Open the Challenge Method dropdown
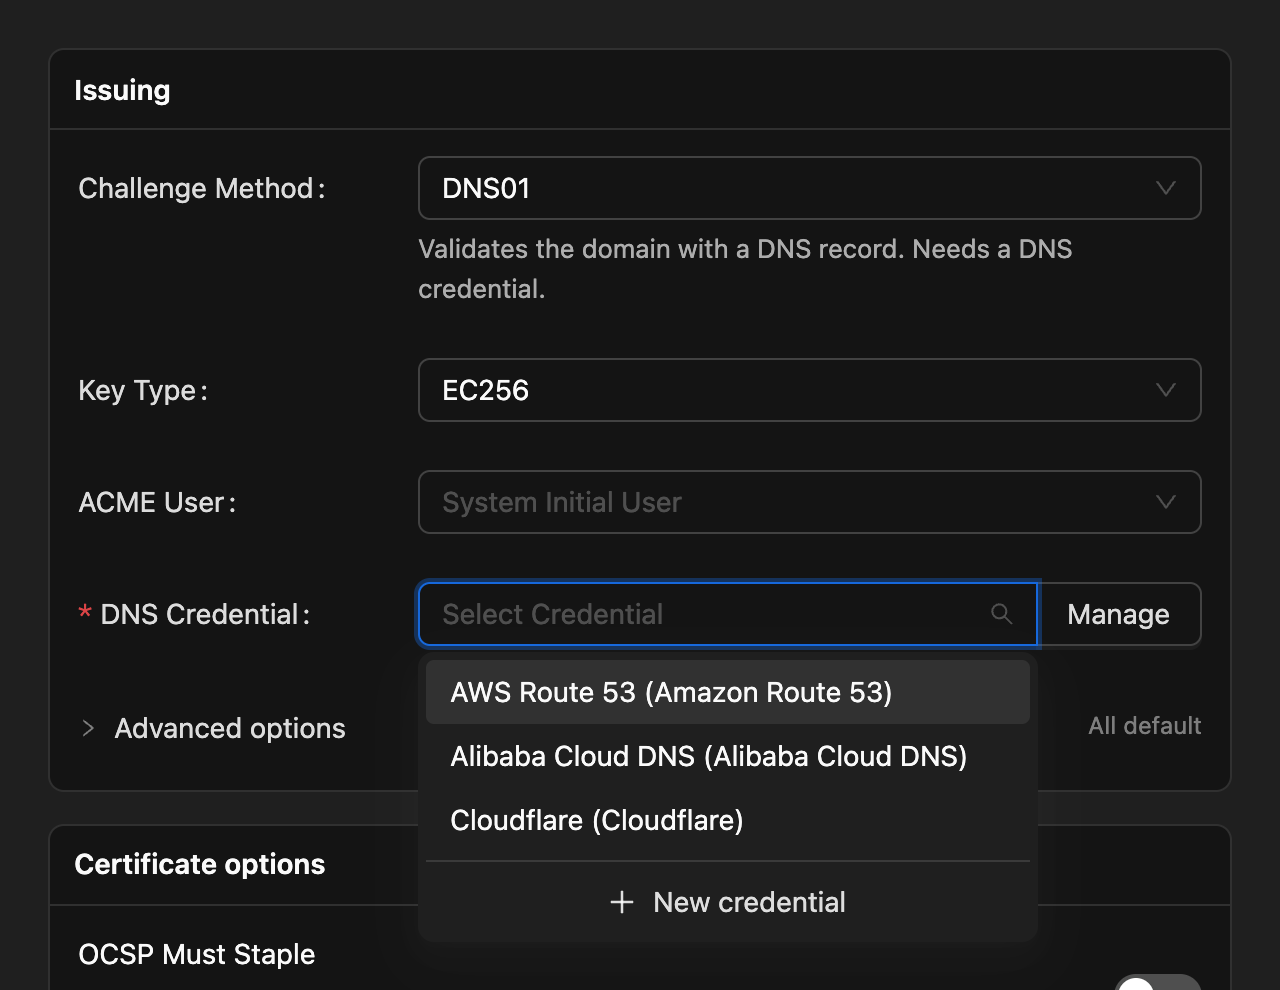1280x990 pixels. pyautogui.click(x=809, y=188)
